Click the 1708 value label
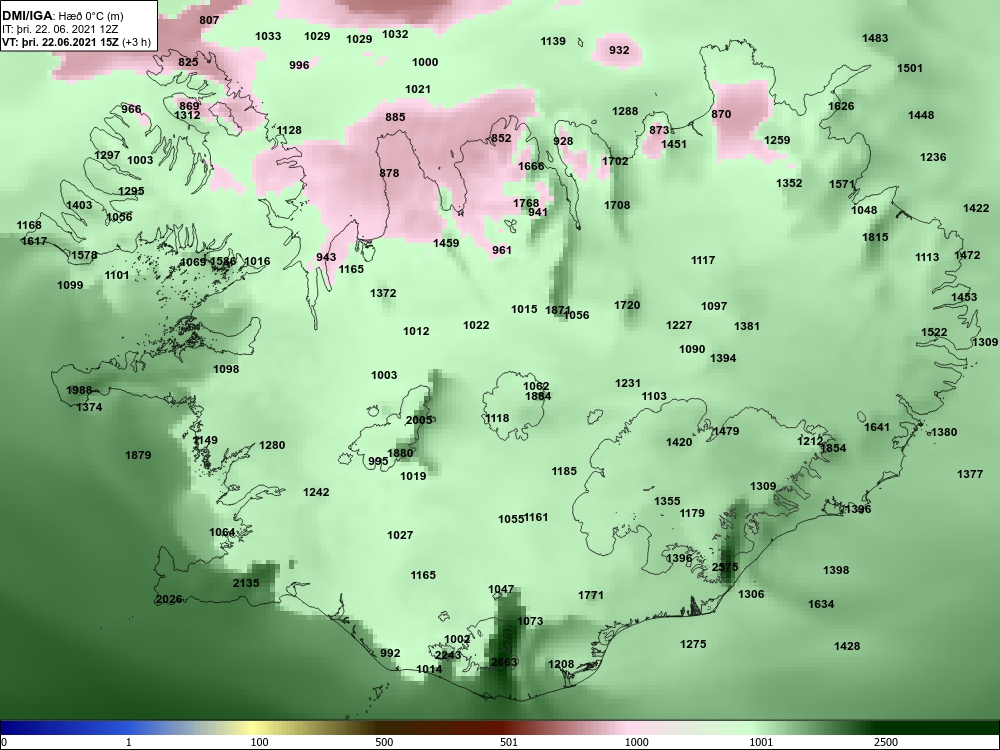The image size is (1000, 750). pyautogui.click(x=617, y=205)
